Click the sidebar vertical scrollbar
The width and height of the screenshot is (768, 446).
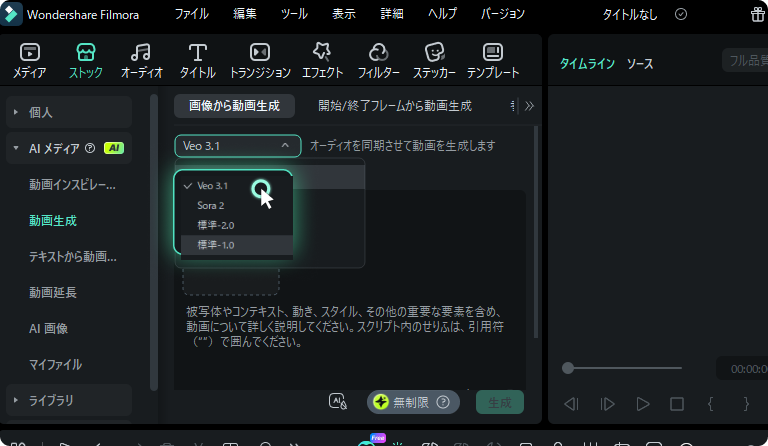pos(154,242)
